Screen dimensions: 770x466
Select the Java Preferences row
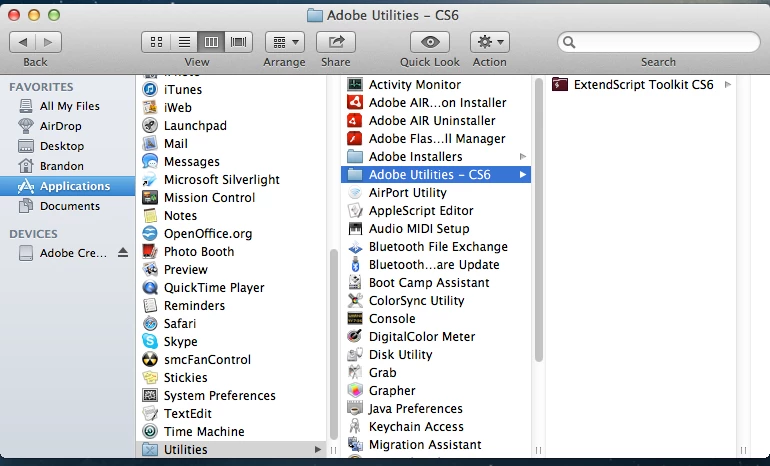(436, 409)
